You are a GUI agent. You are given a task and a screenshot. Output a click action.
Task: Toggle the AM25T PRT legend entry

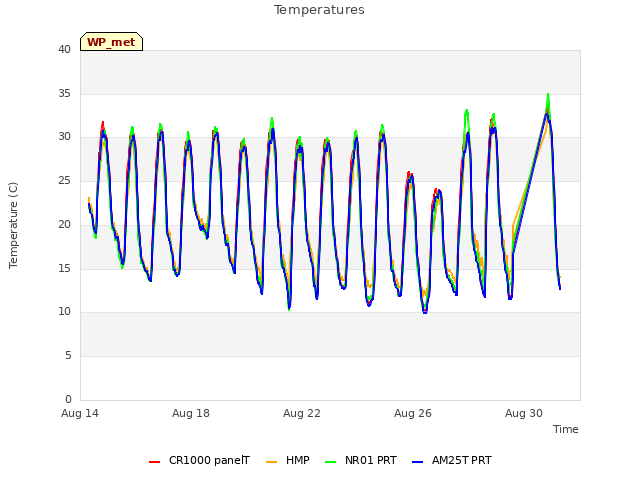tap(452, 460)
